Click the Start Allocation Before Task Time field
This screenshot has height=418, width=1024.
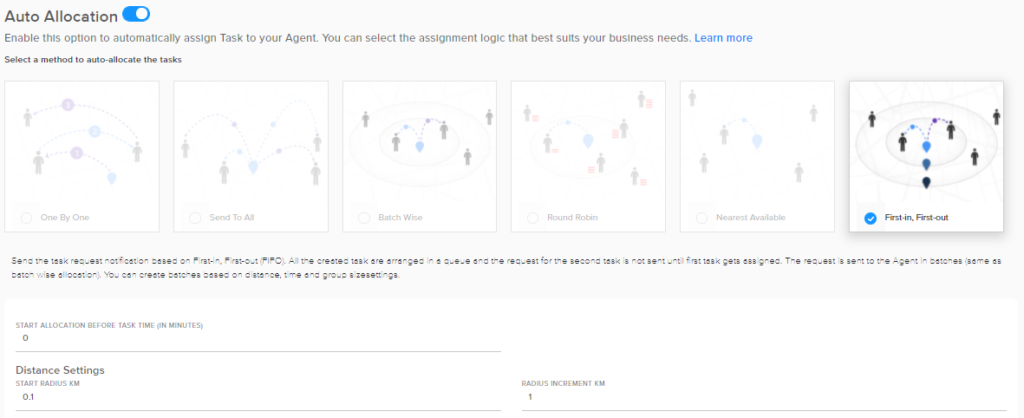click(258, 338)
